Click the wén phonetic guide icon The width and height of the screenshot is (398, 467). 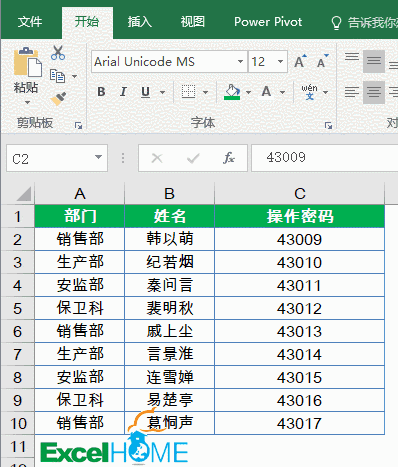[x=309, y=92]
